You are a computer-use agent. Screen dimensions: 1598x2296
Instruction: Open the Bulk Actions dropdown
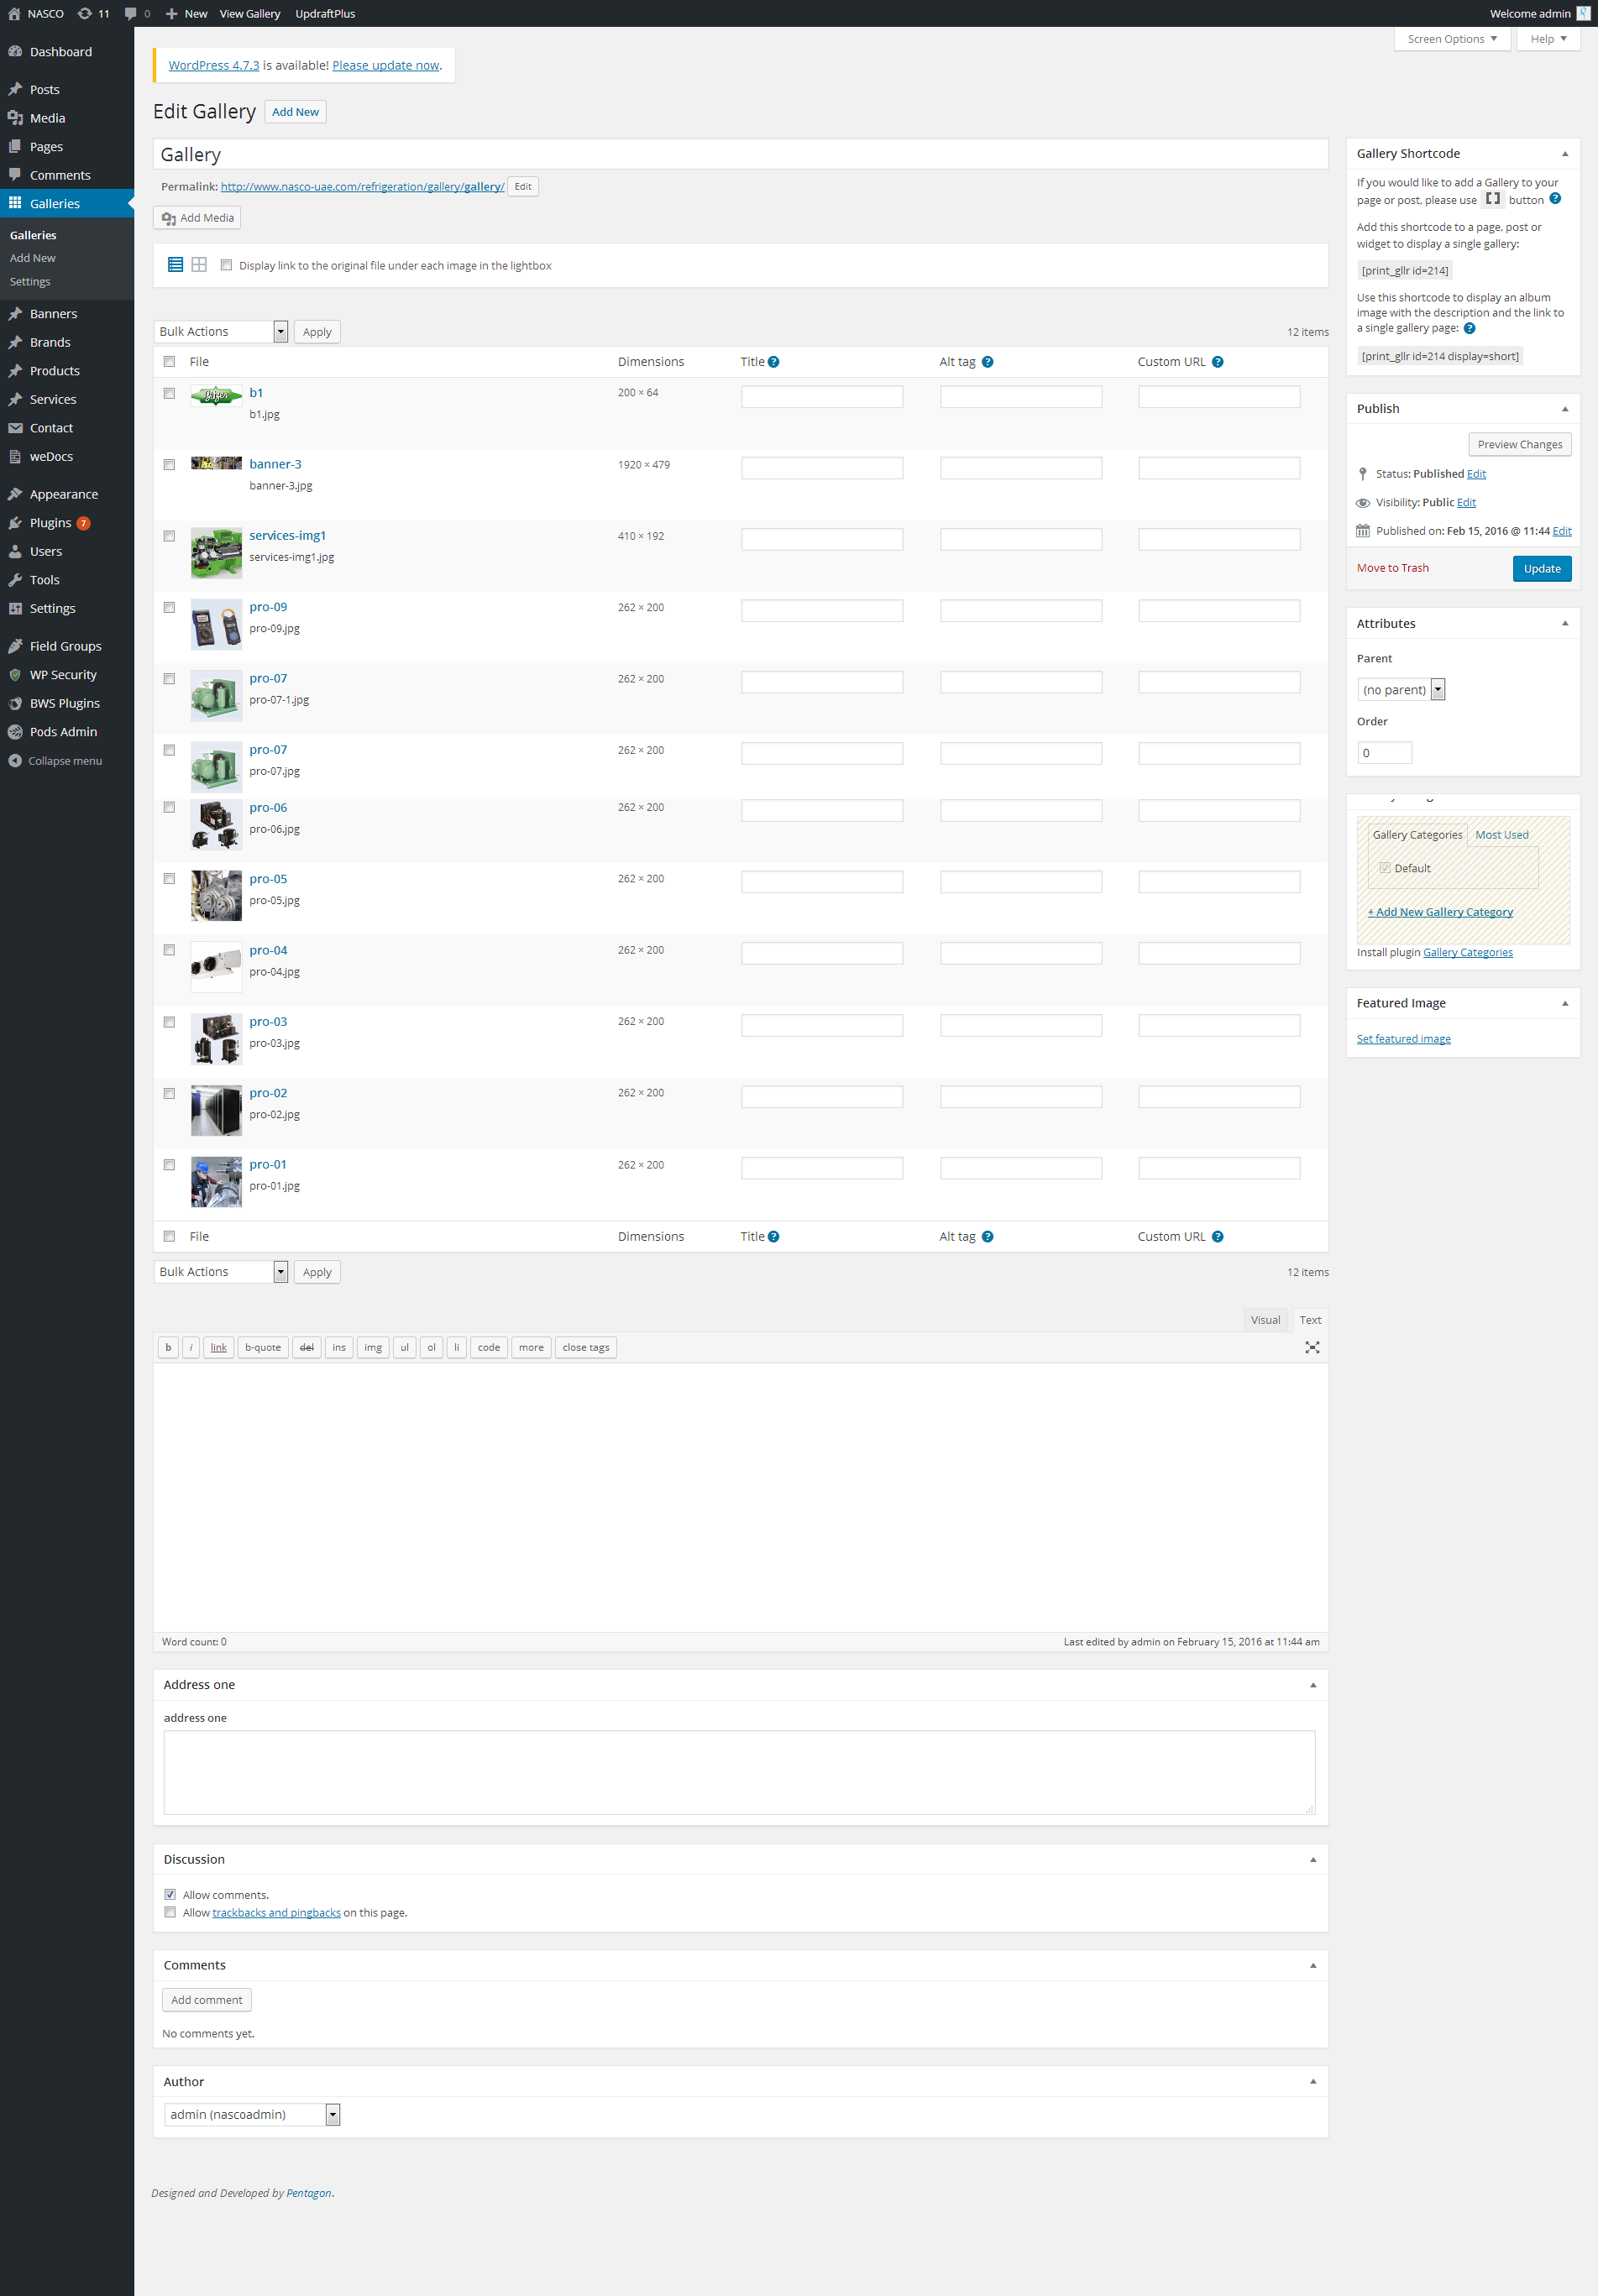coord(220,331)
